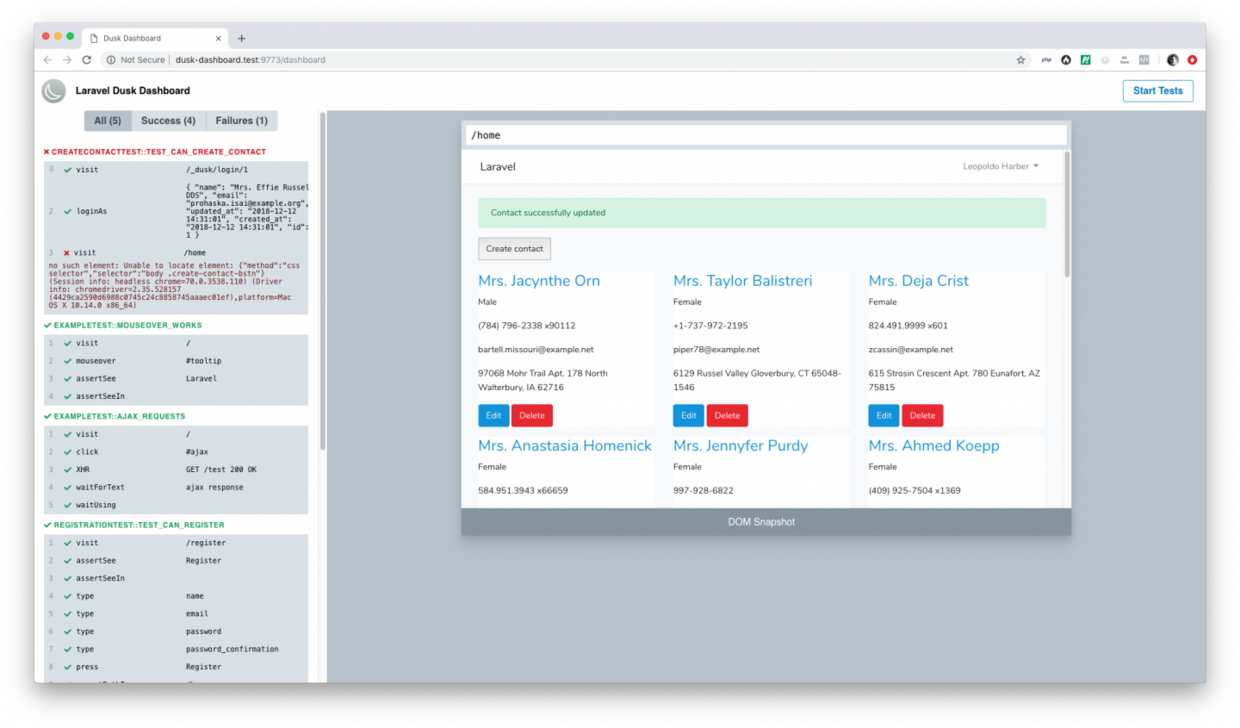Filter to Failures (1) tests

coord(241,121)
